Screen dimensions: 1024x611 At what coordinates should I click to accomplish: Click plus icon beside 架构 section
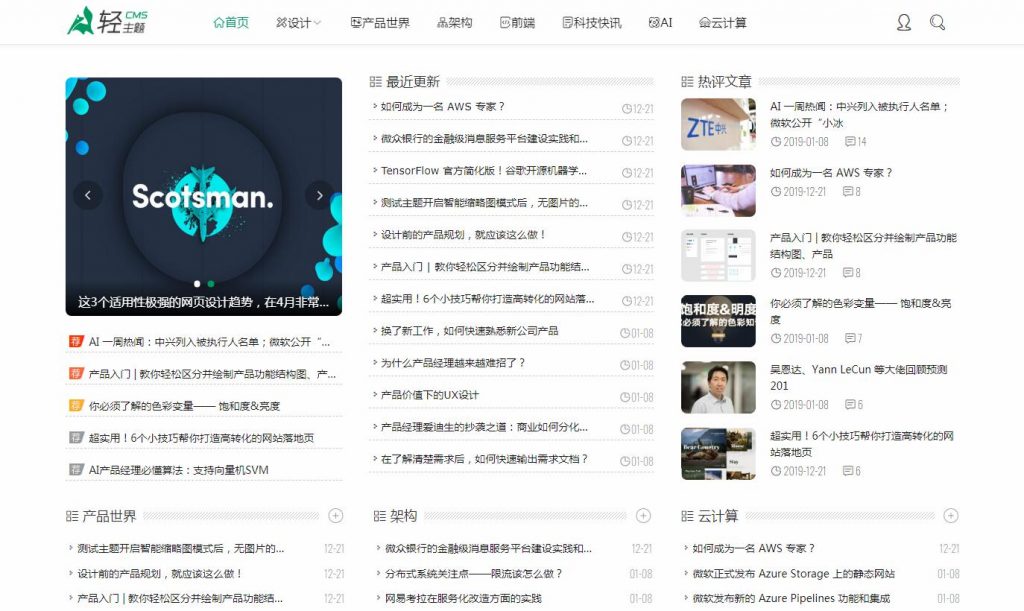tap(643, 516)
